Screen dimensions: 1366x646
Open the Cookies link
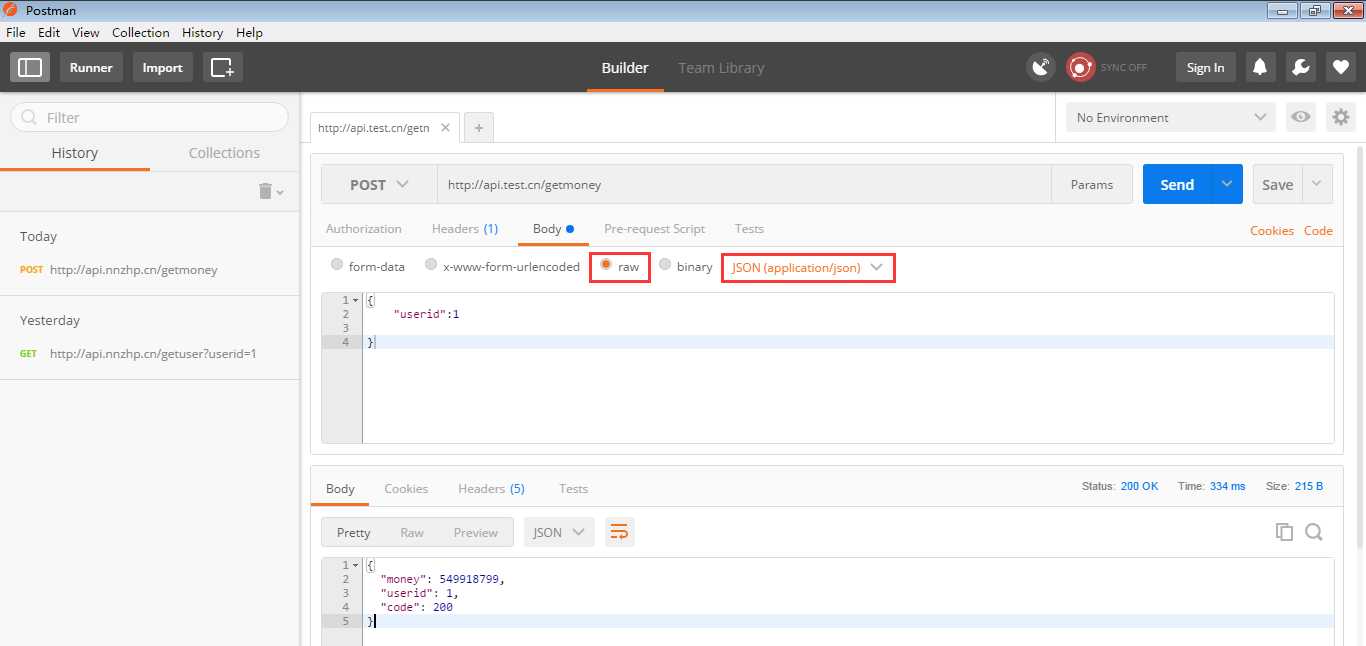(x=1272, y=230)
